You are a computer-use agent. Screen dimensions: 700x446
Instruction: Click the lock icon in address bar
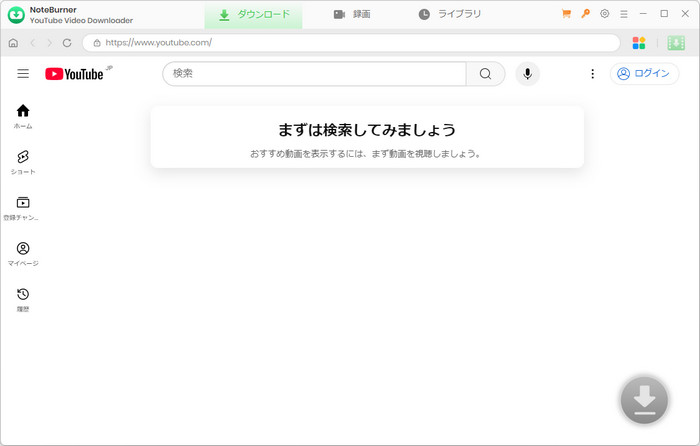click(97, 43)
